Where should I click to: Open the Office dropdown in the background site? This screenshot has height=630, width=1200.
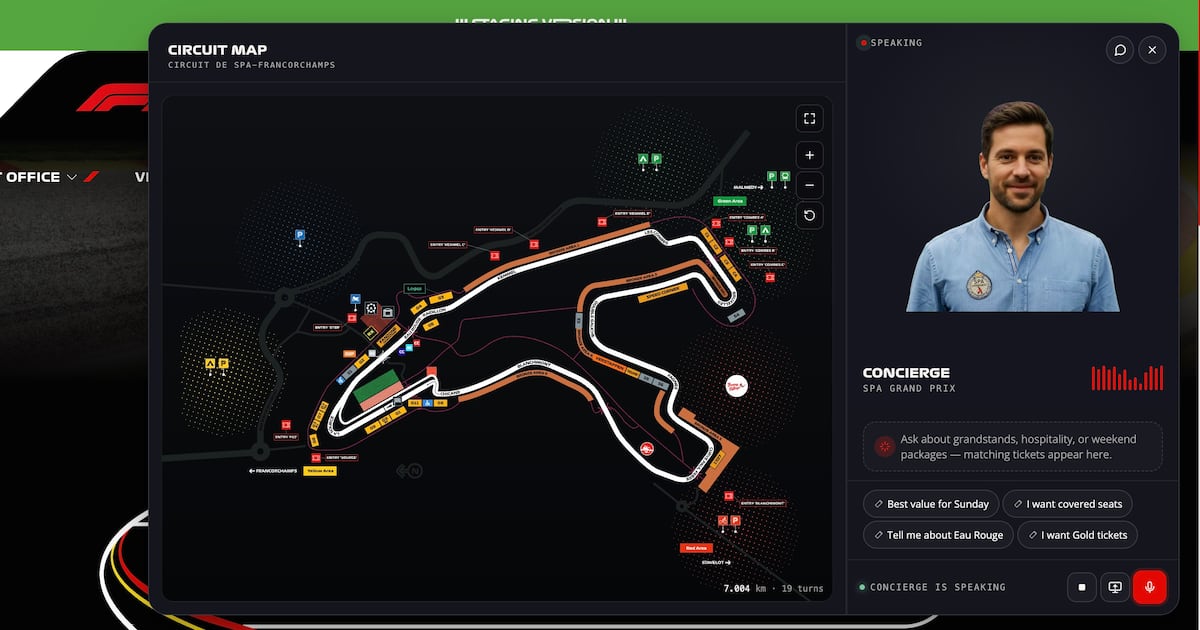41,177
